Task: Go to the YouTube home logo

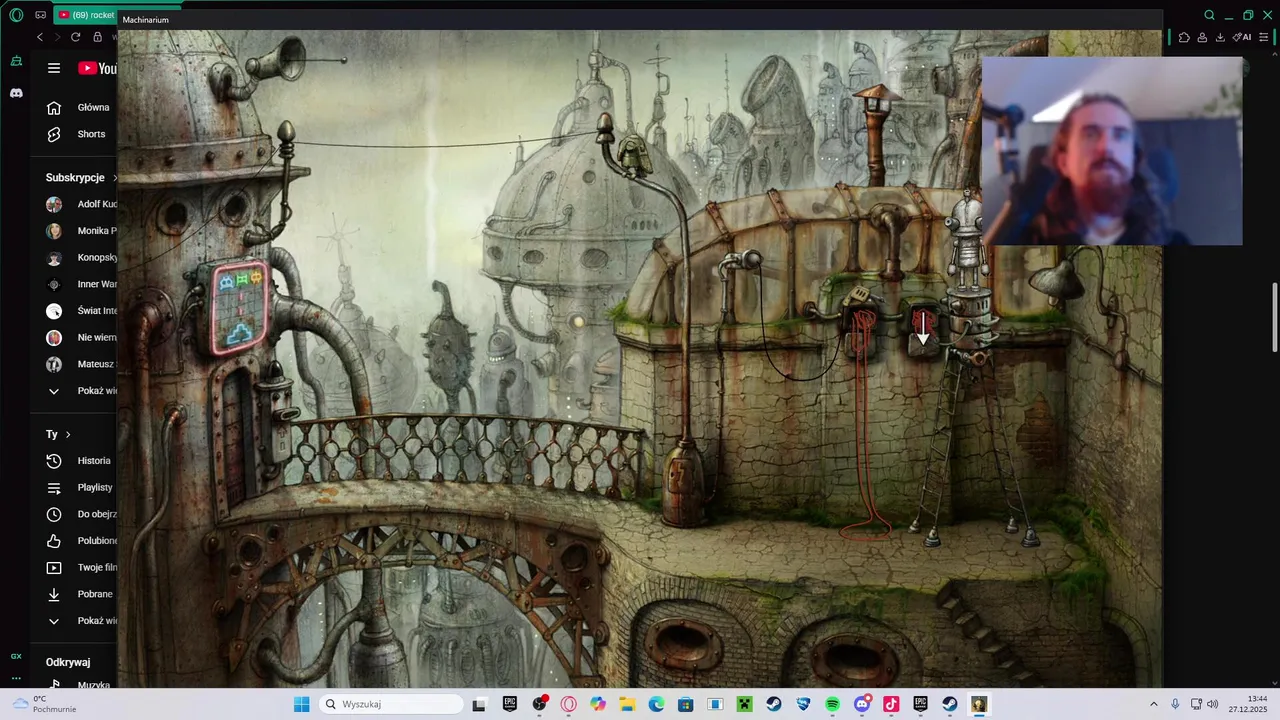Action: point(97,68)
